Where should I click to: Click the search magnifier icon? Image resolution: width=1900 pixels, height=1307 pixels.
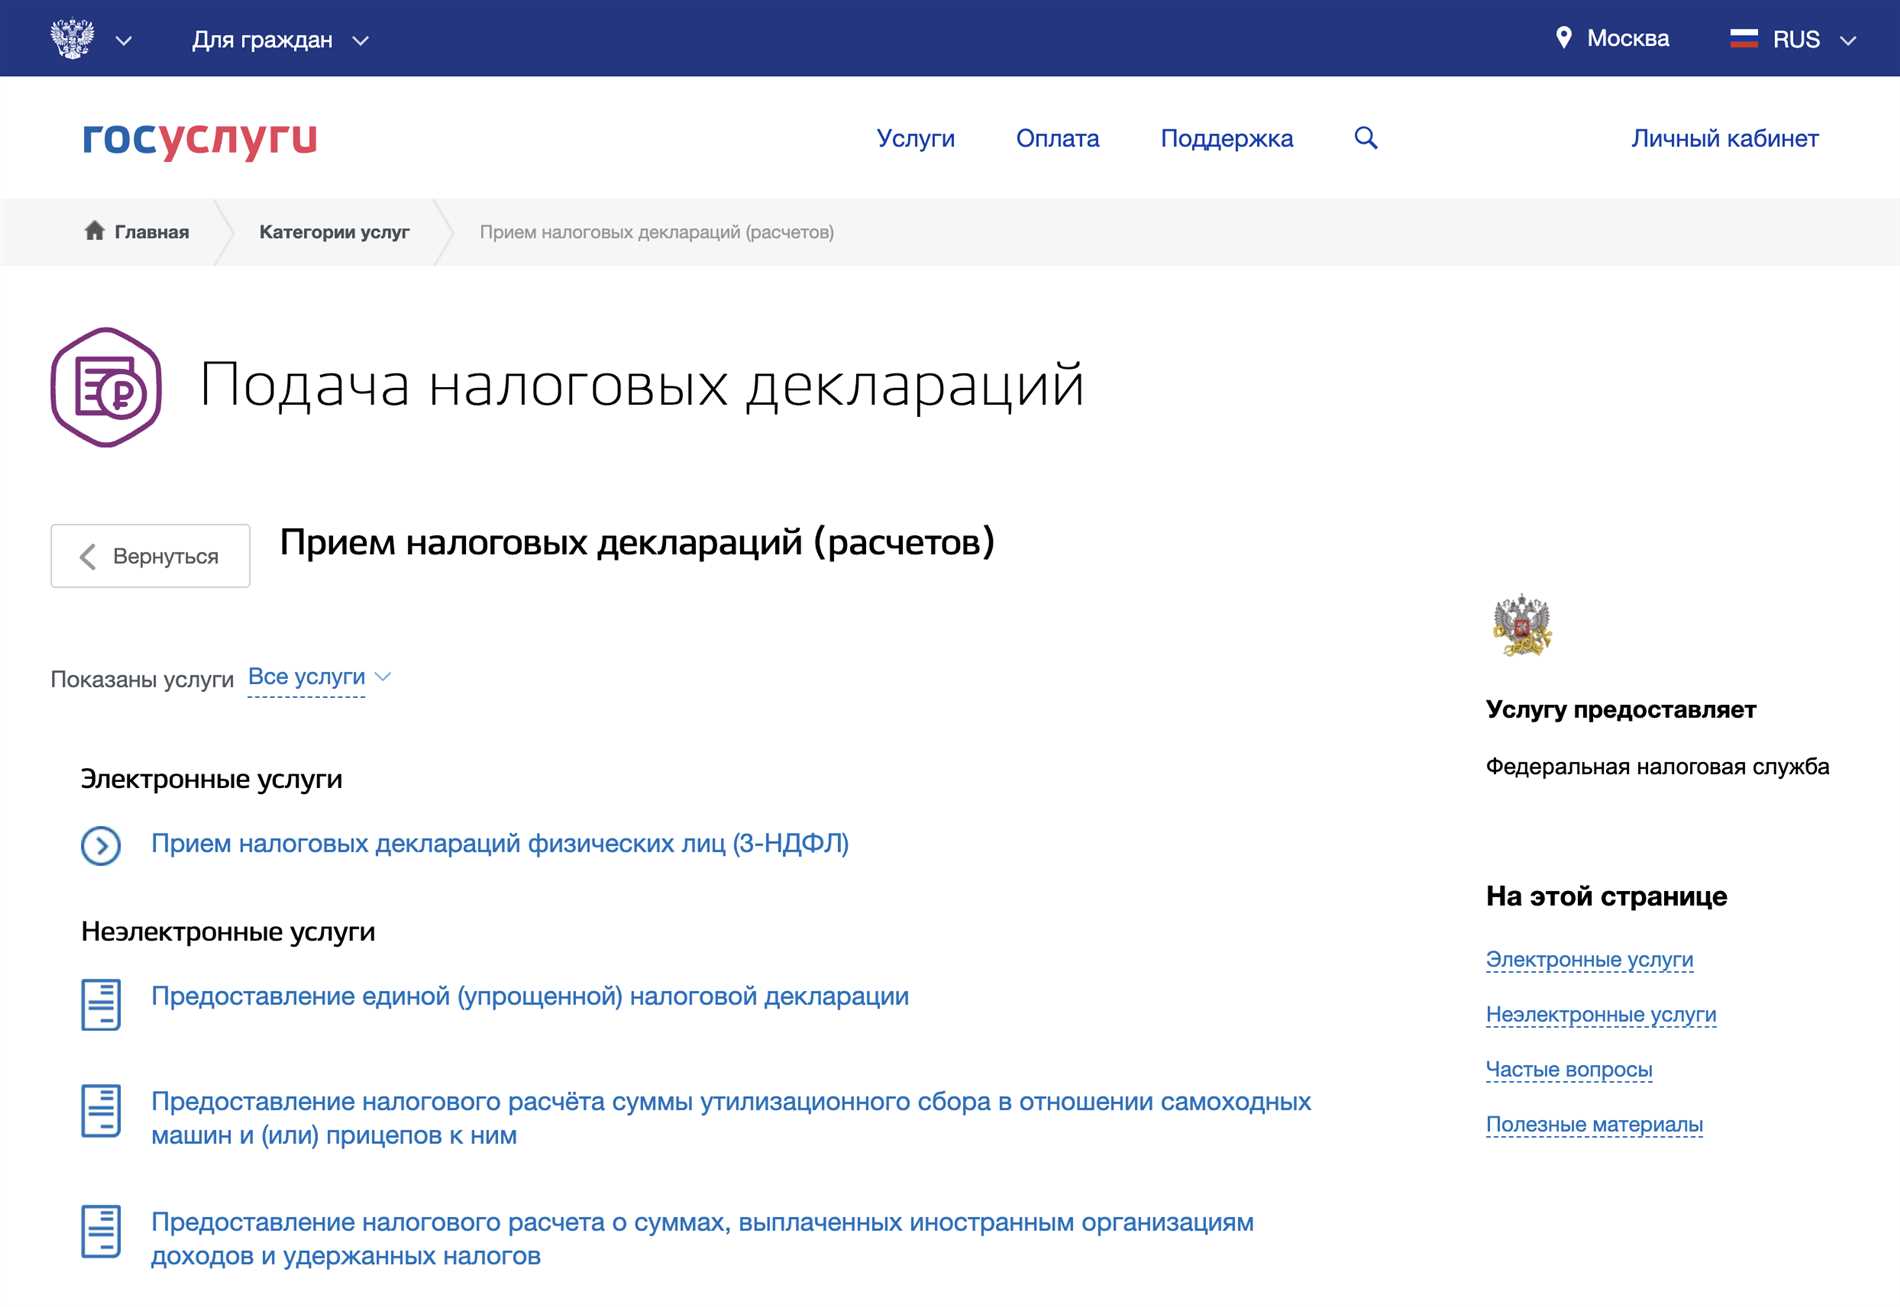(1366, 138)
